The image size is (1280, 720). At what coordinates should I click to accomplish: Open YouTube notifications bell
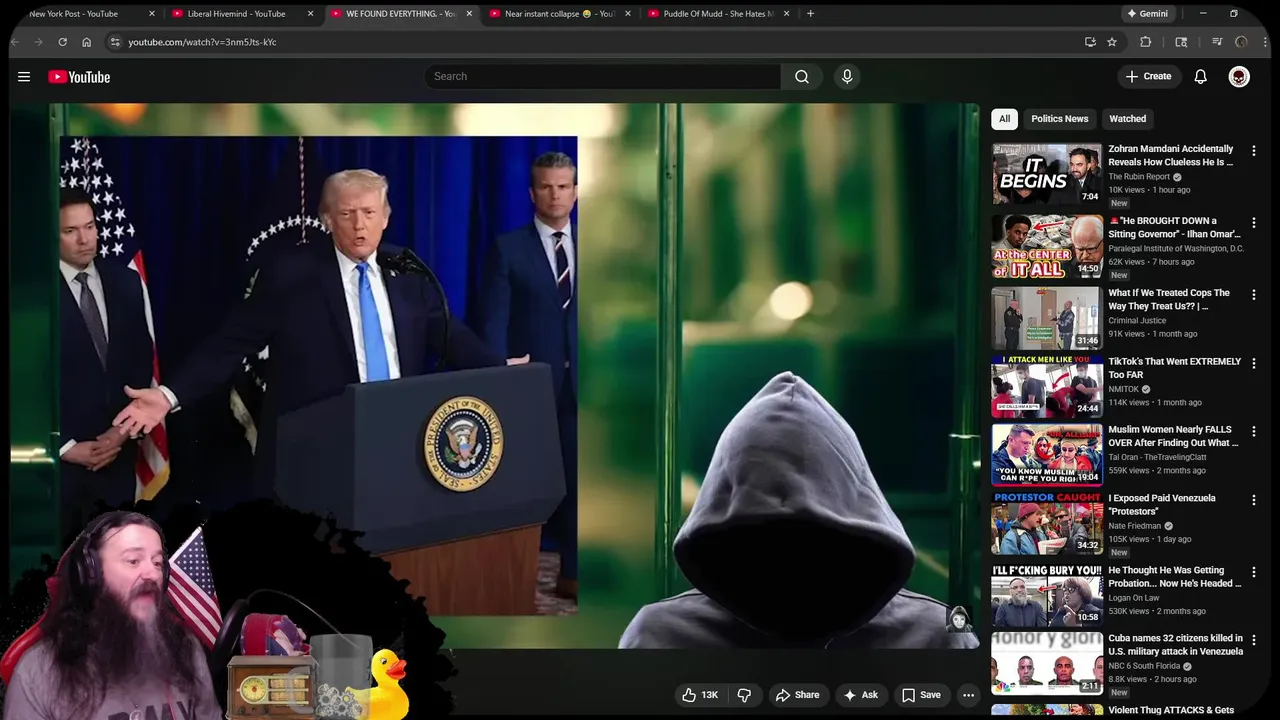click(1201, 77)
